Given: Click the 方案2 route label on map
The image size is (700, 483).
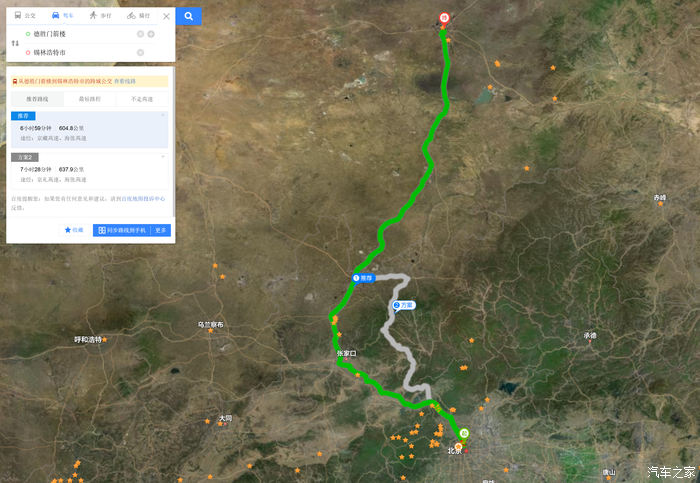Looking at the screenshot, I should pyautogui.click(x=404, y=305).
